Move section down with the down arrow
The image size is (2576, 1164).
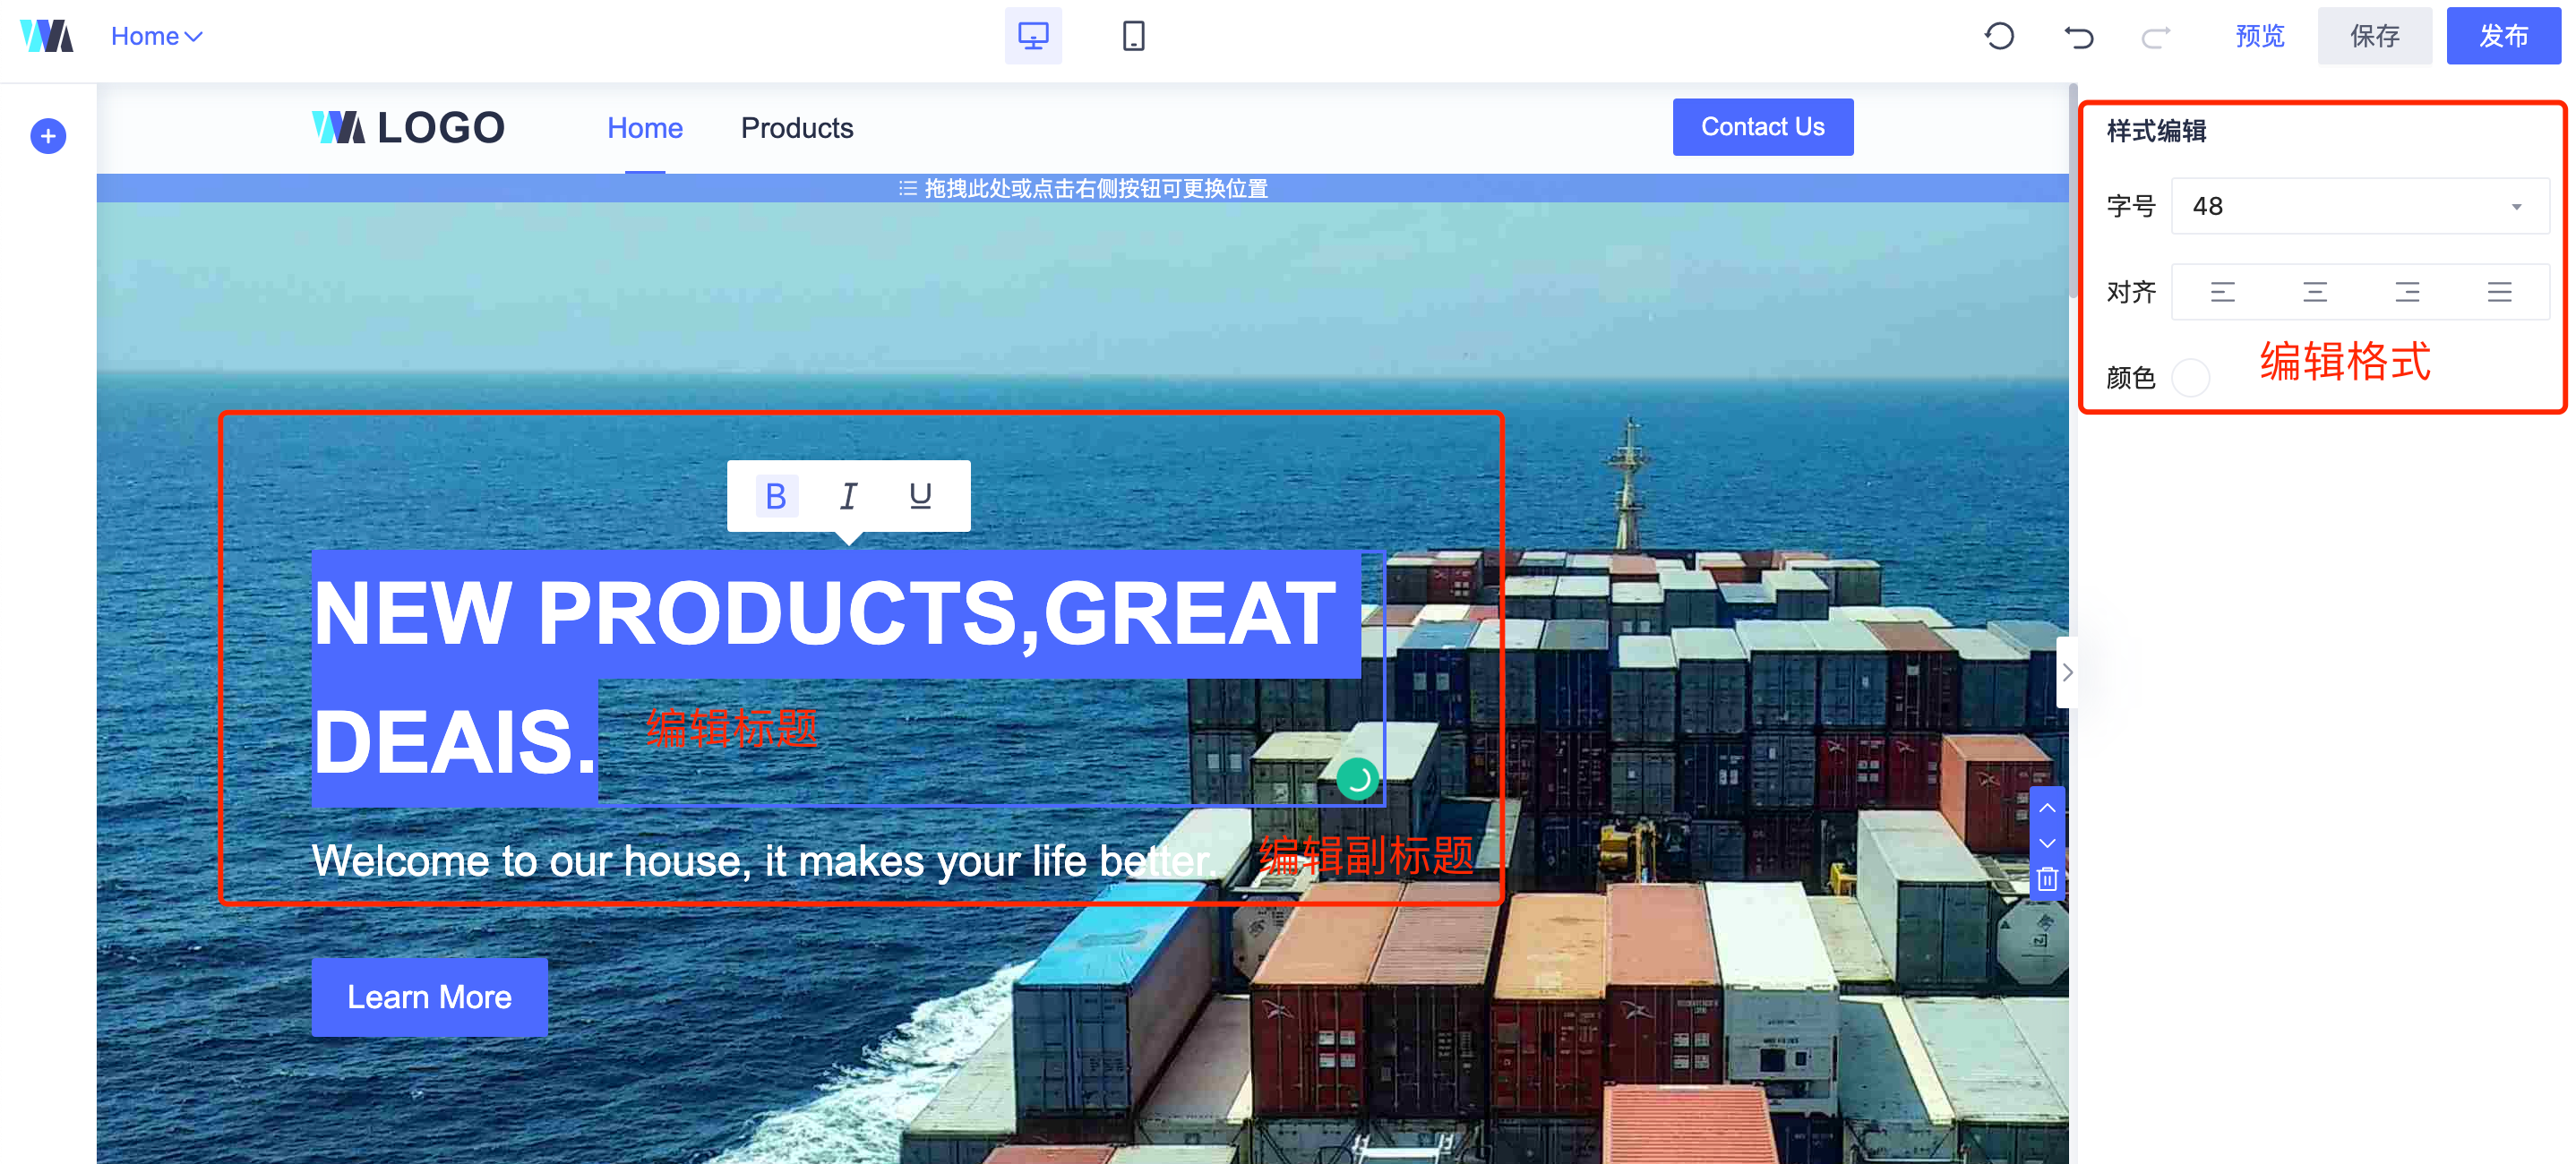[2047, 843]
